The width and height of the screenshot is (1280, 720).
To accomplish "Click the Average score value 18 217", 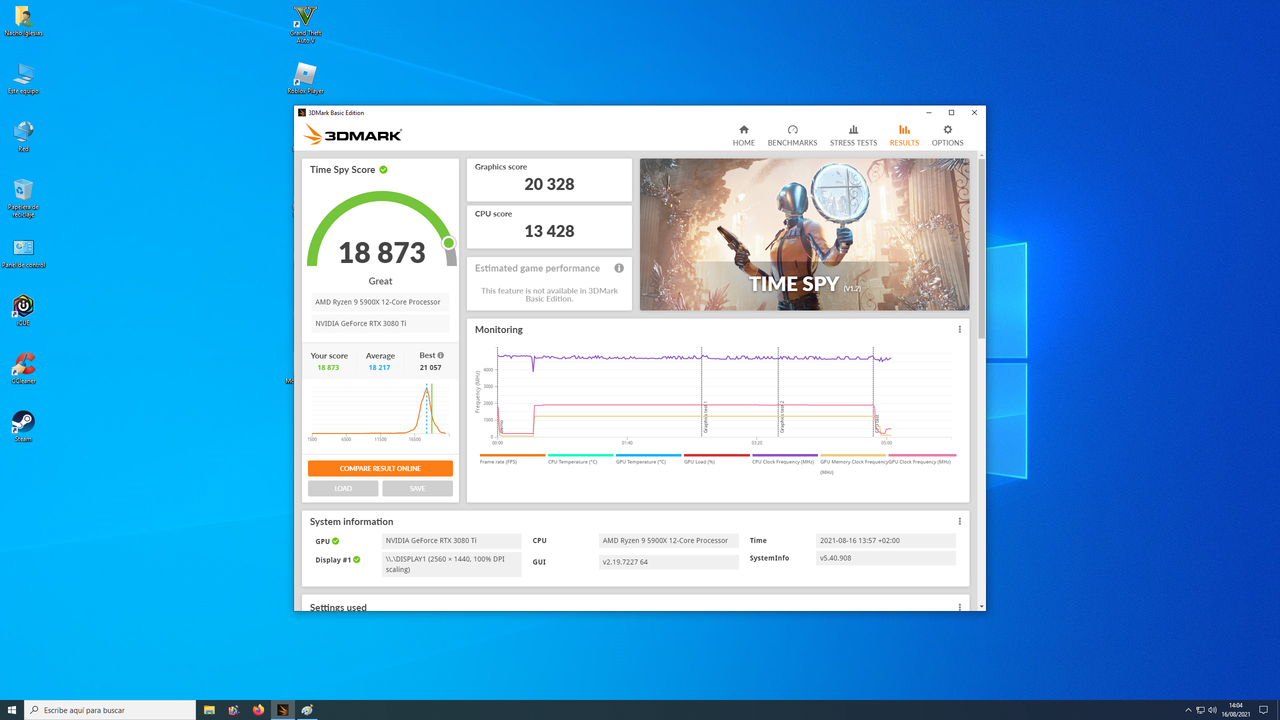I will (x=379, y=368).
